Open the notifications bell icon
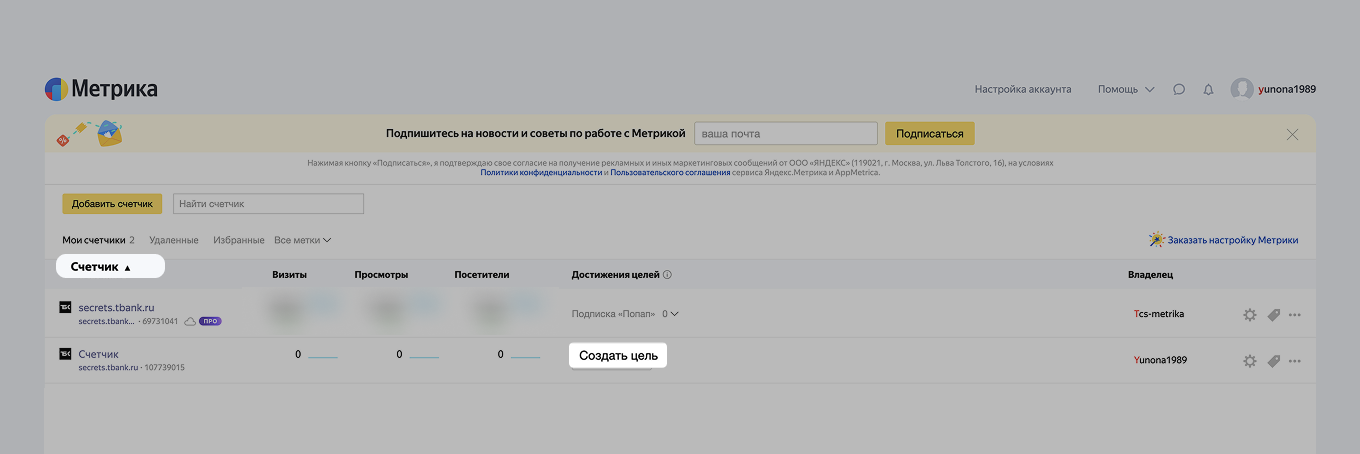This screenshot has height=454, width=1360. click(x=1208, y=89)
